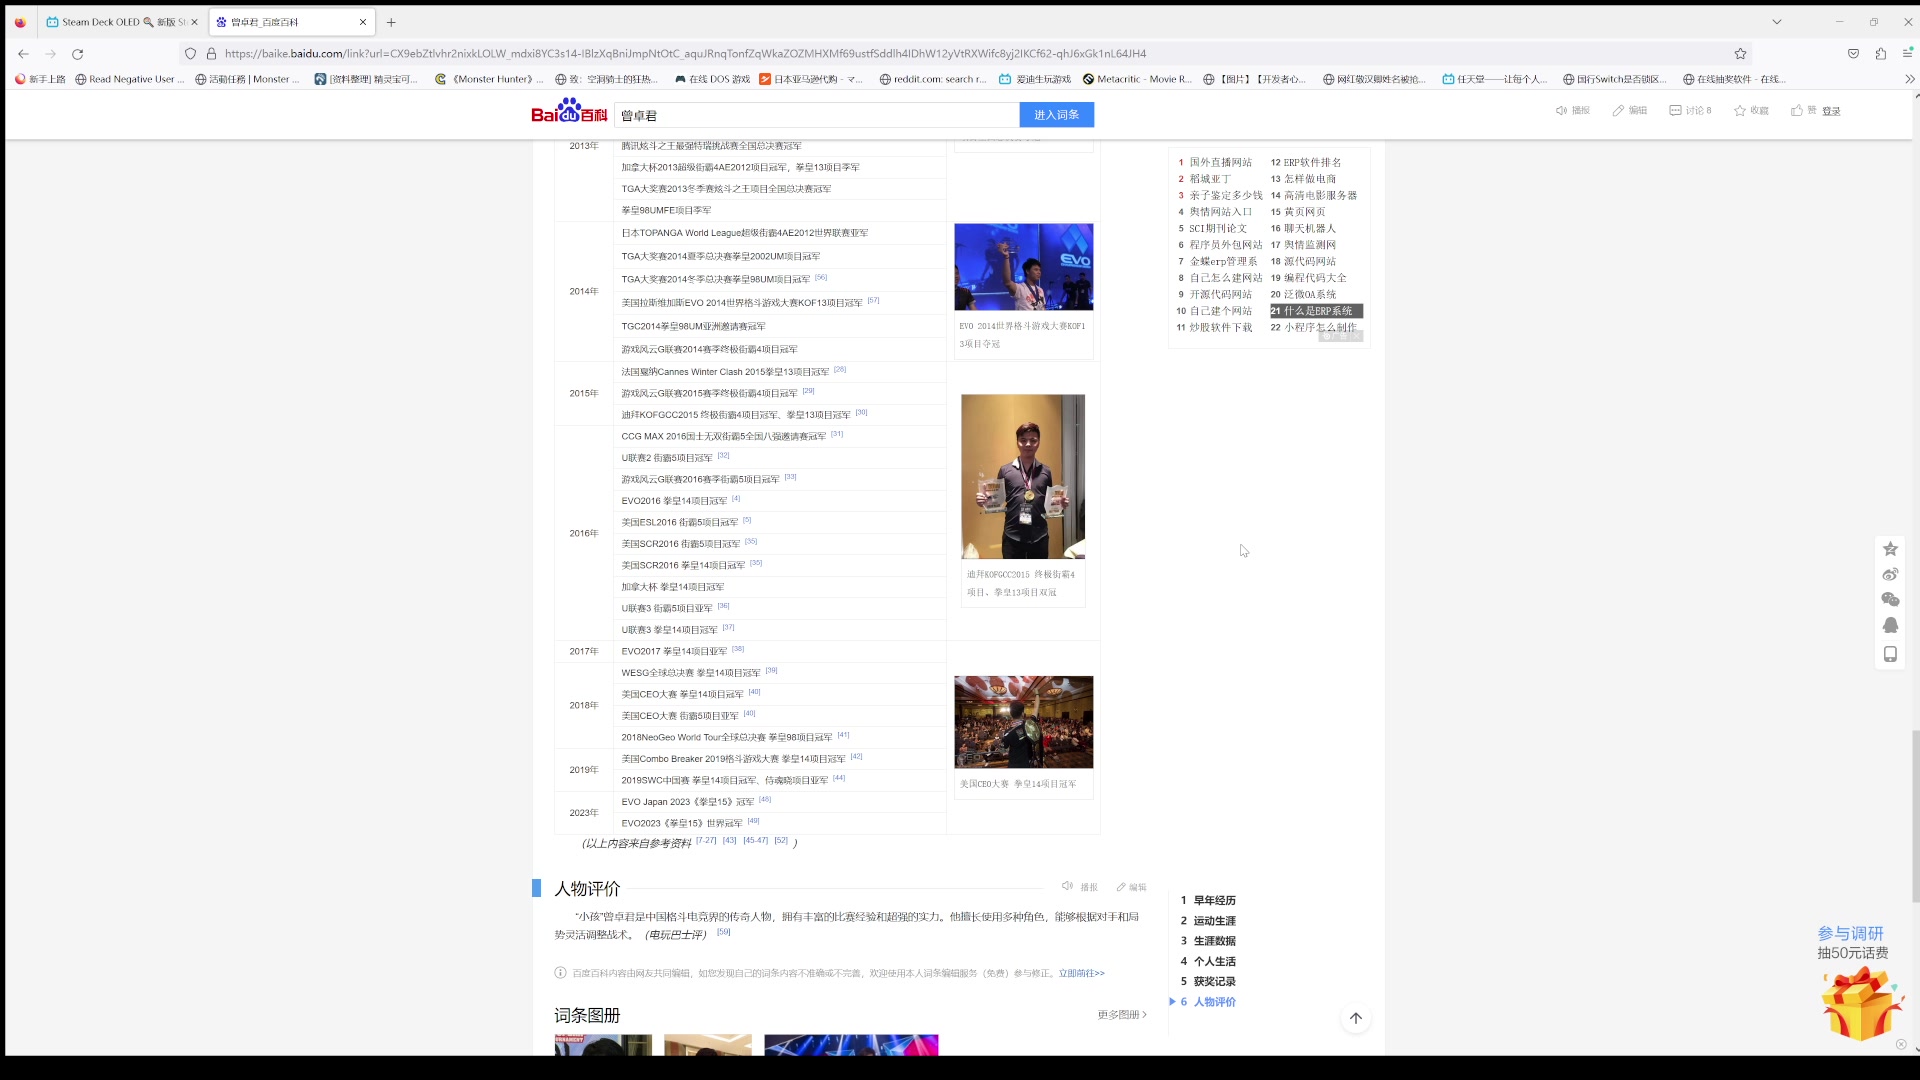The image size is (1920, 1080).
Task: Click the 收藏 star in the Baidu header
Action: [x=1740, y=111]
